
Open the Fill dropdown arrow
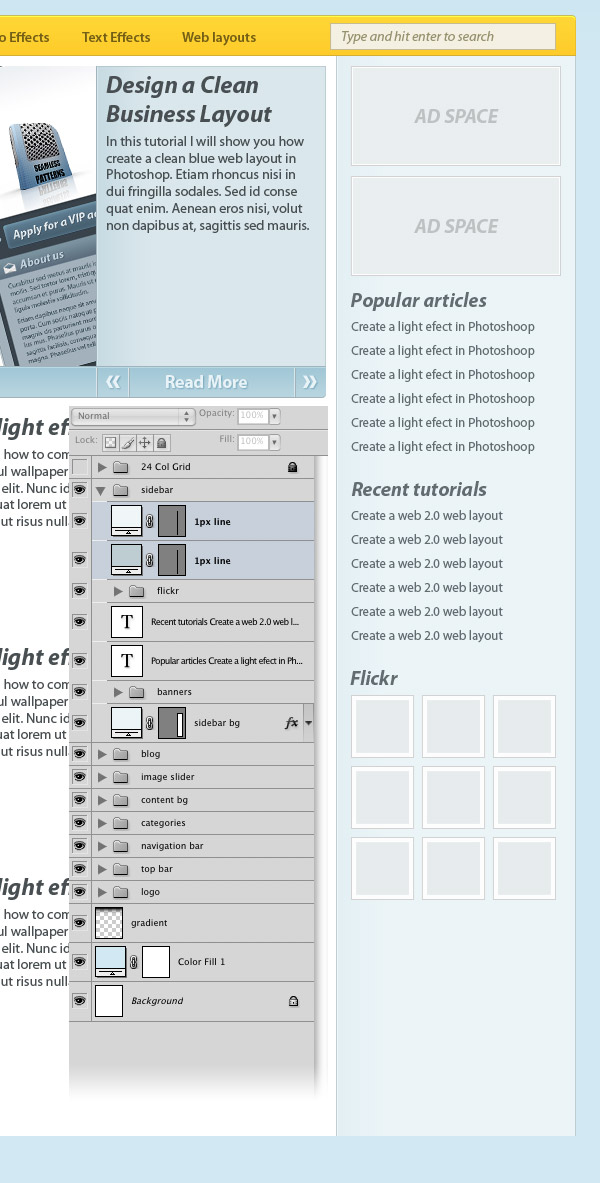coord(274,442)
